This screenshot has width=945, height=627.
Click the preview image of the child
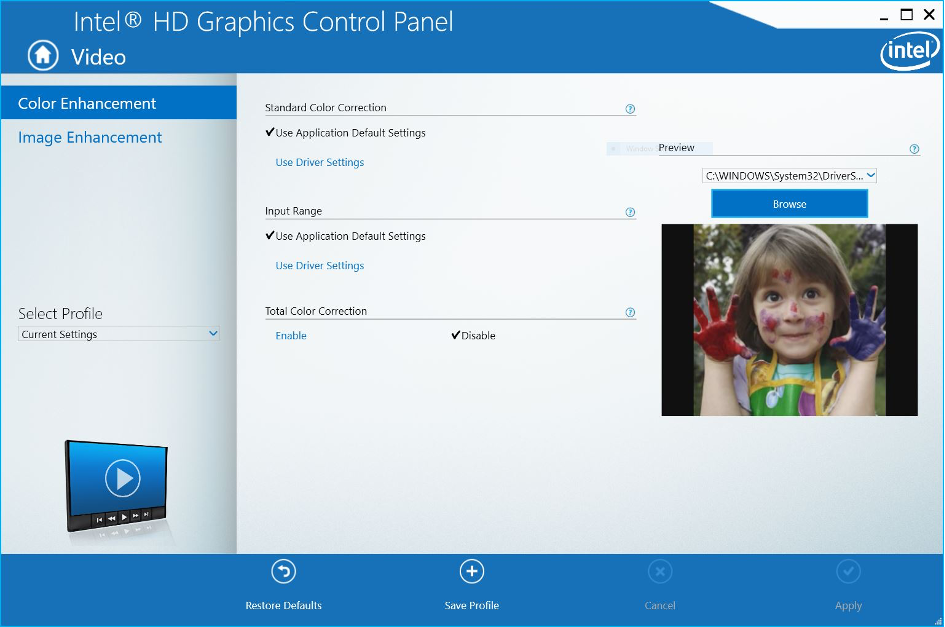pyautogui.click(x=789, y=319)
